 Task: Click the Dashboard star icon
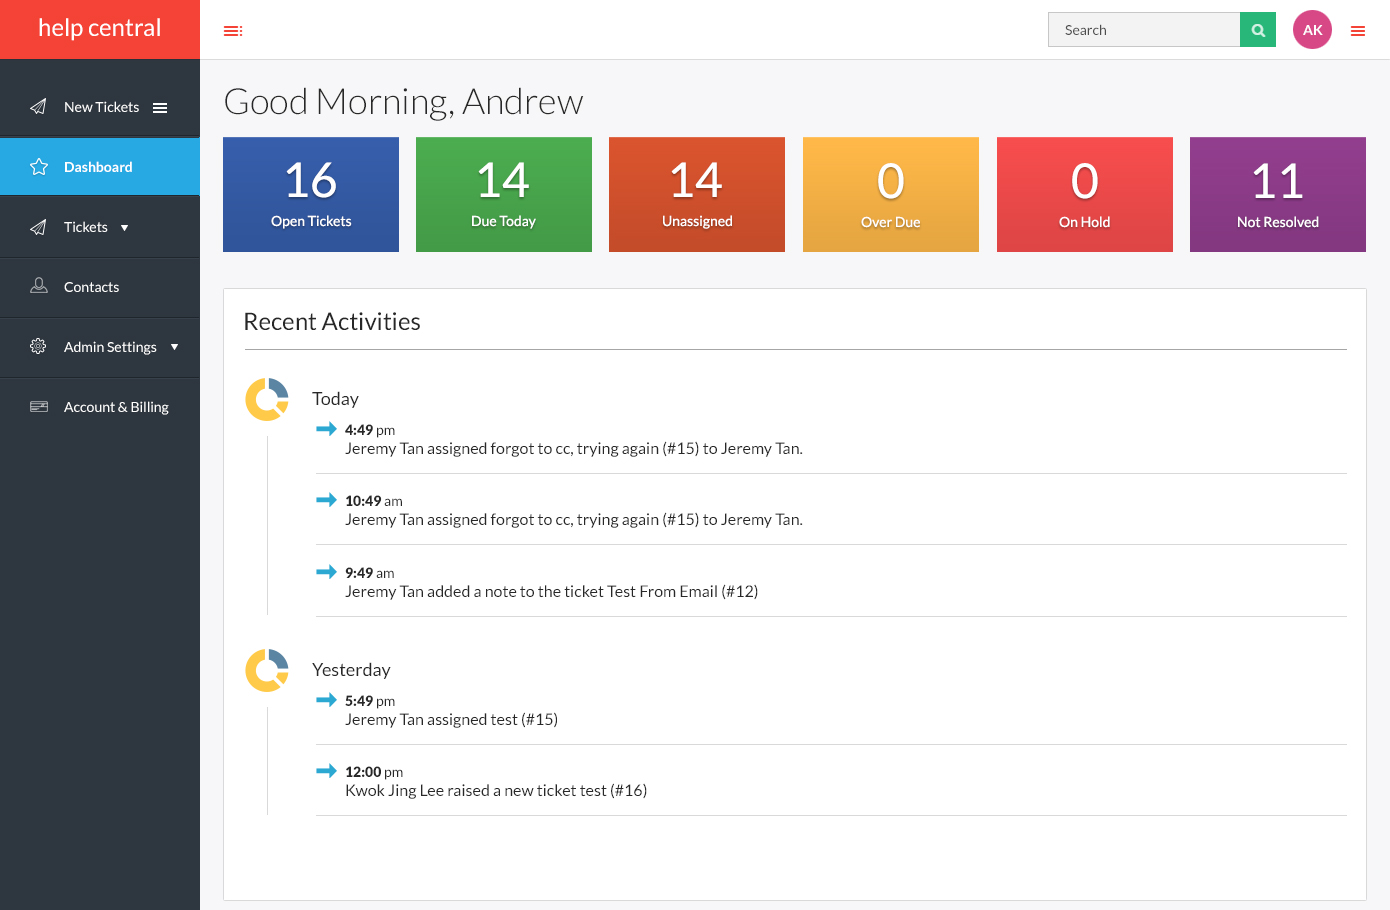tap(39, 167)
